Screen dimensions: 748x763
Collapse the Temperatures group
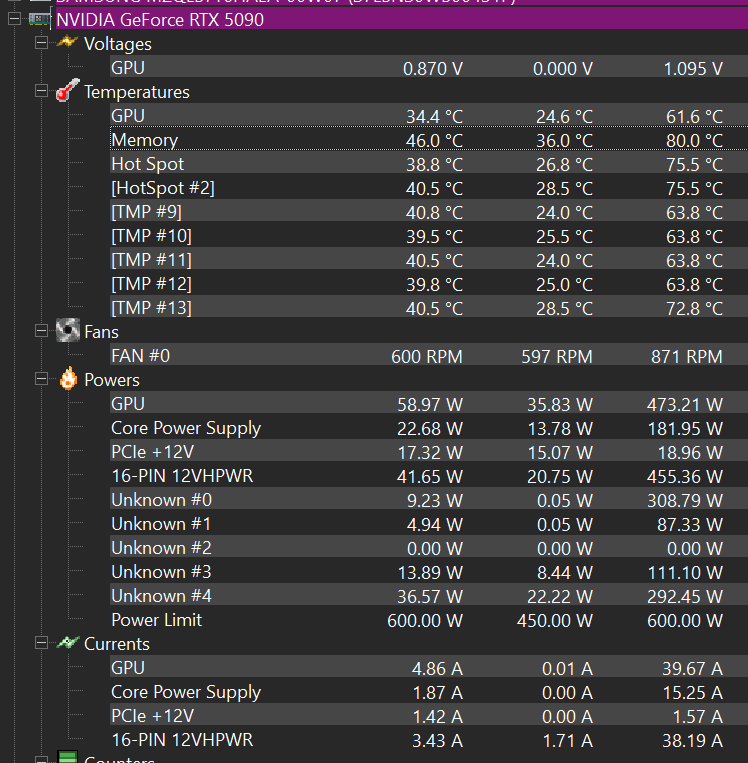[41, 91]
